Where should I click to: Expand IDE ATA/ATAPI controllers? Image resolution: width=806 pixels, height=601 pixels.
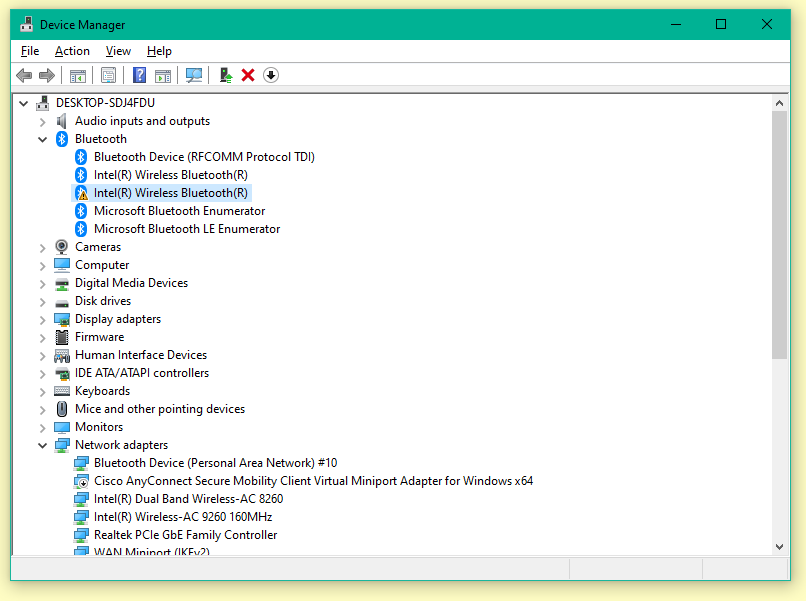(43, 374)
